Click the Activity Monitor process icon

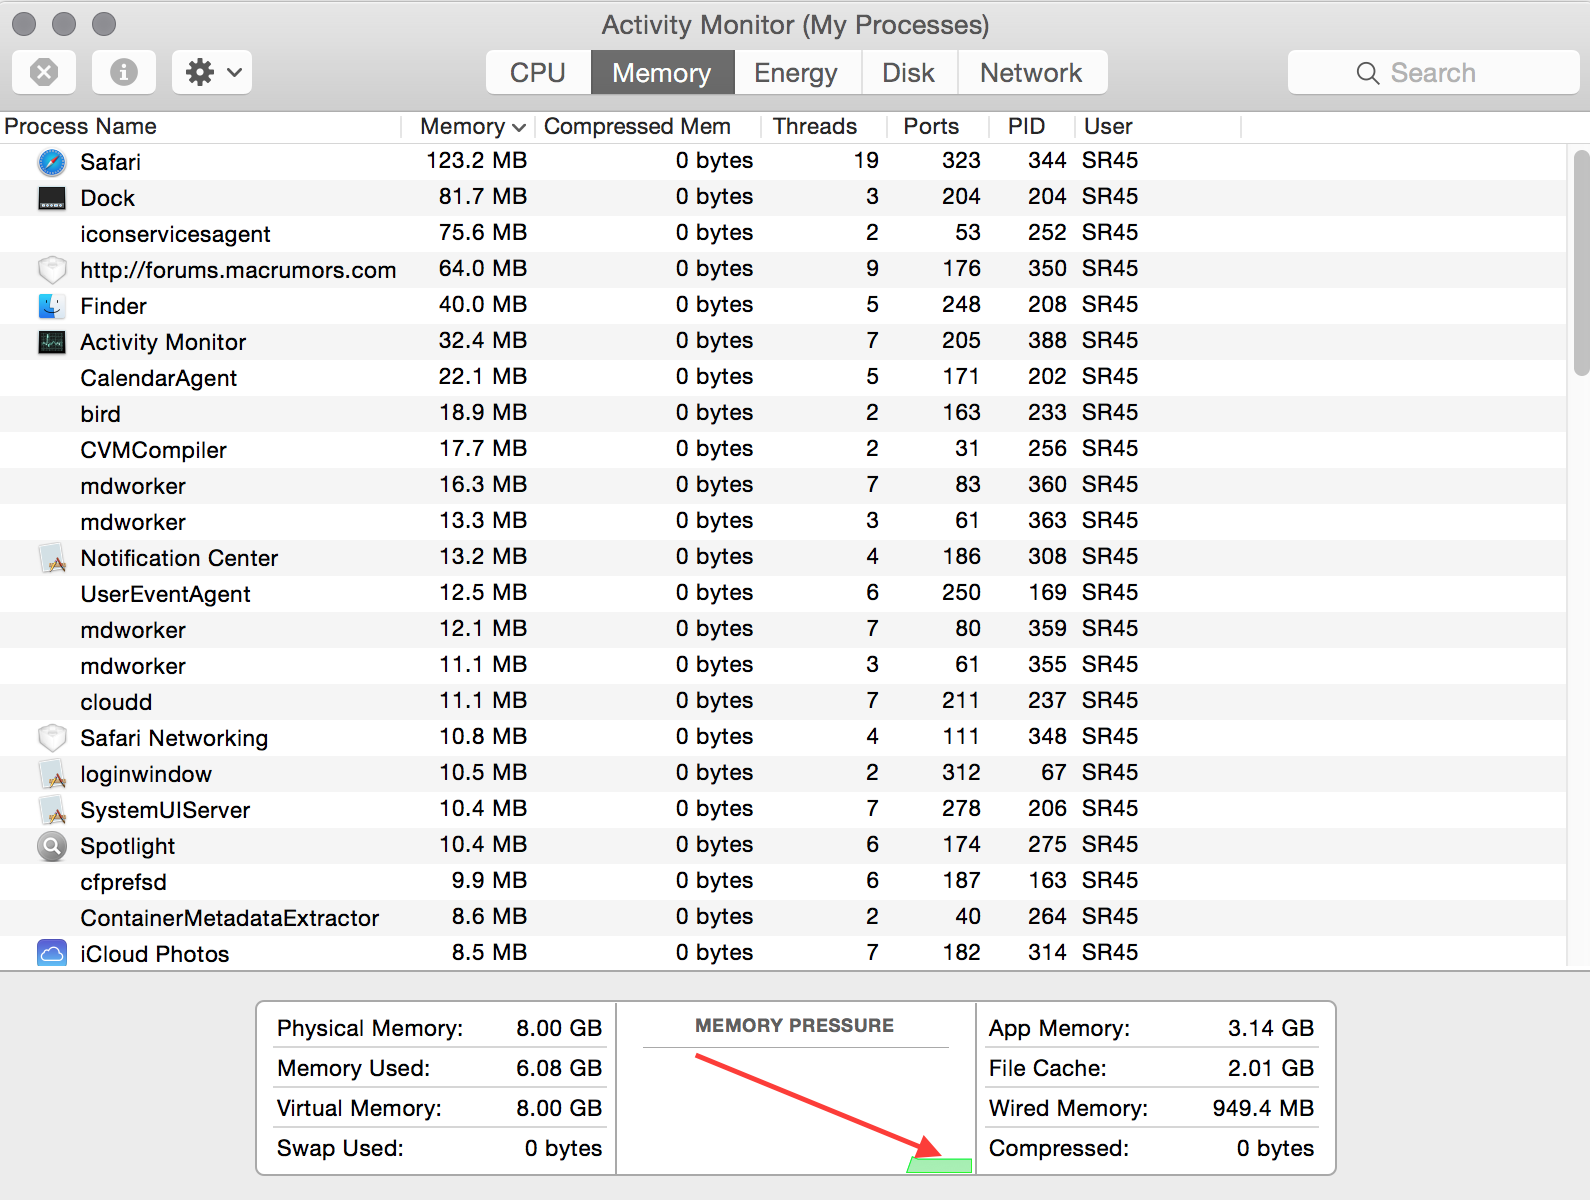[52, 342]
